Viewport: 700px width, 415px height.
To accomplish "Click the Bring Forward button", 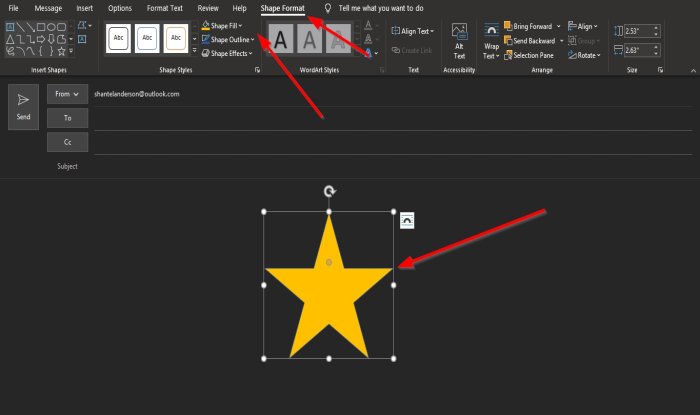I will (x=529, y=26).
